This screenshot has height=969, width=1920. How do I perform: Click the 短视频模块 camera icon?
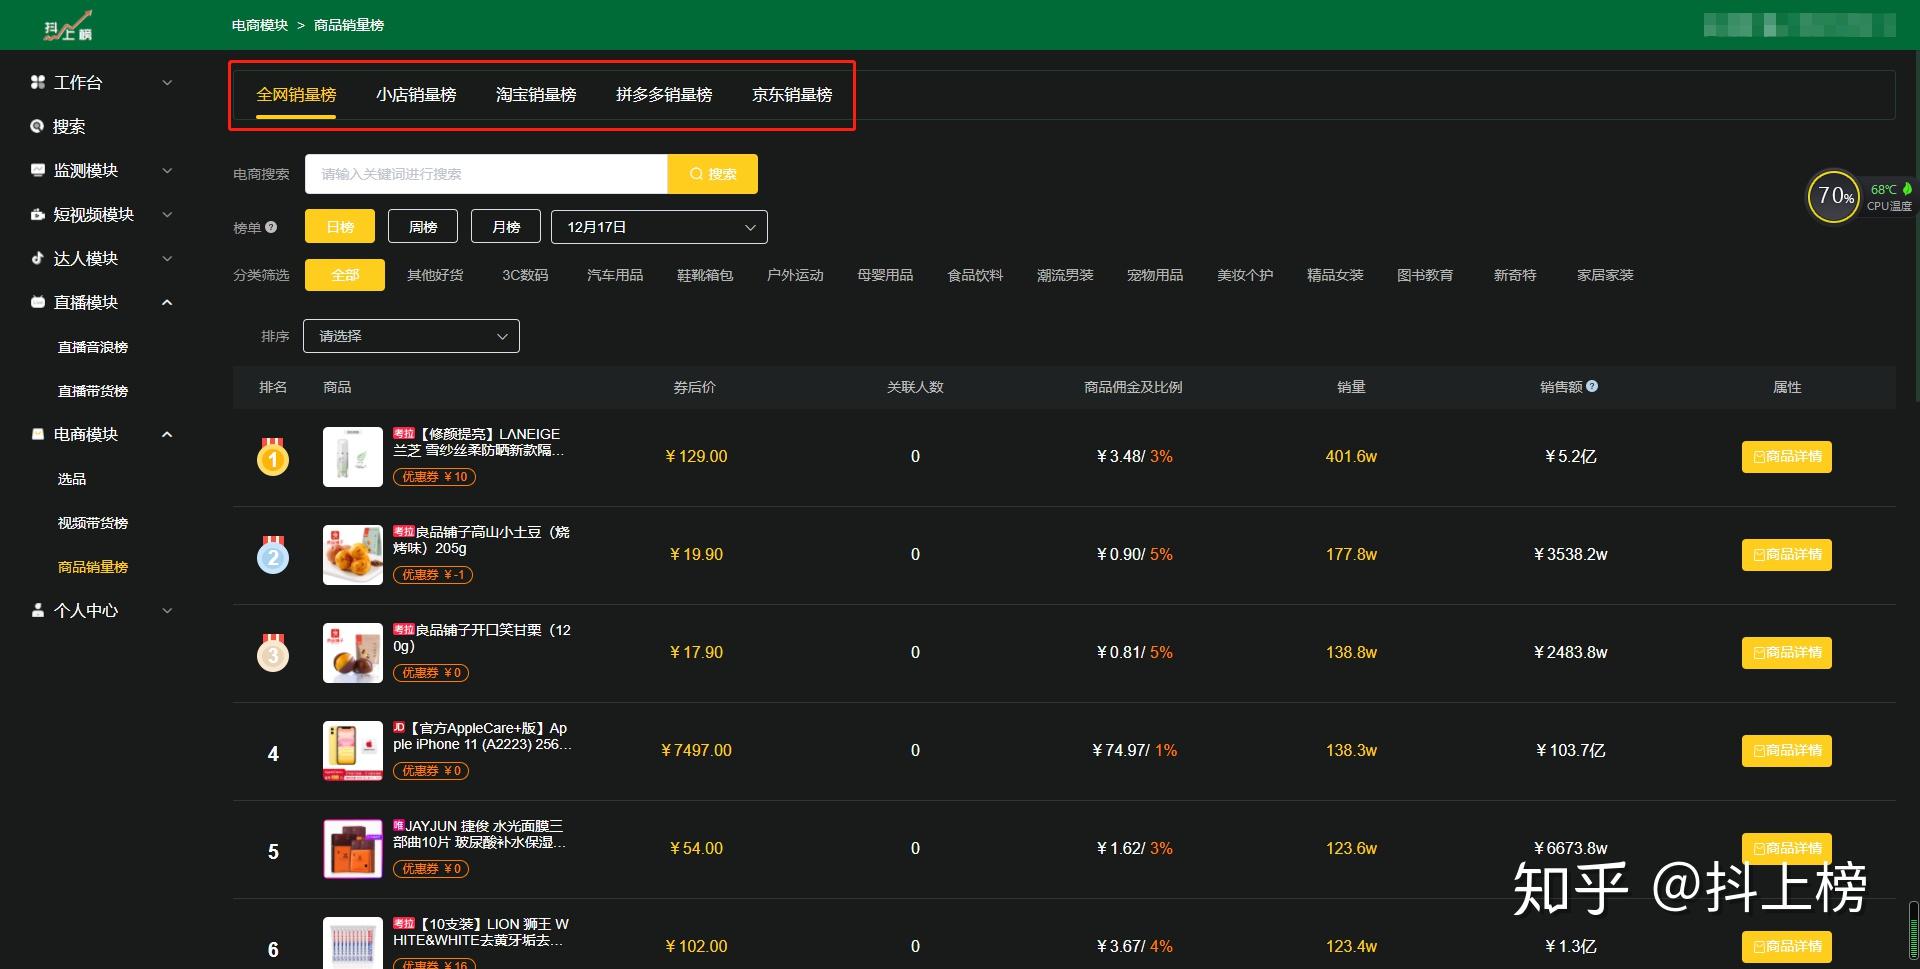(38, 214)
